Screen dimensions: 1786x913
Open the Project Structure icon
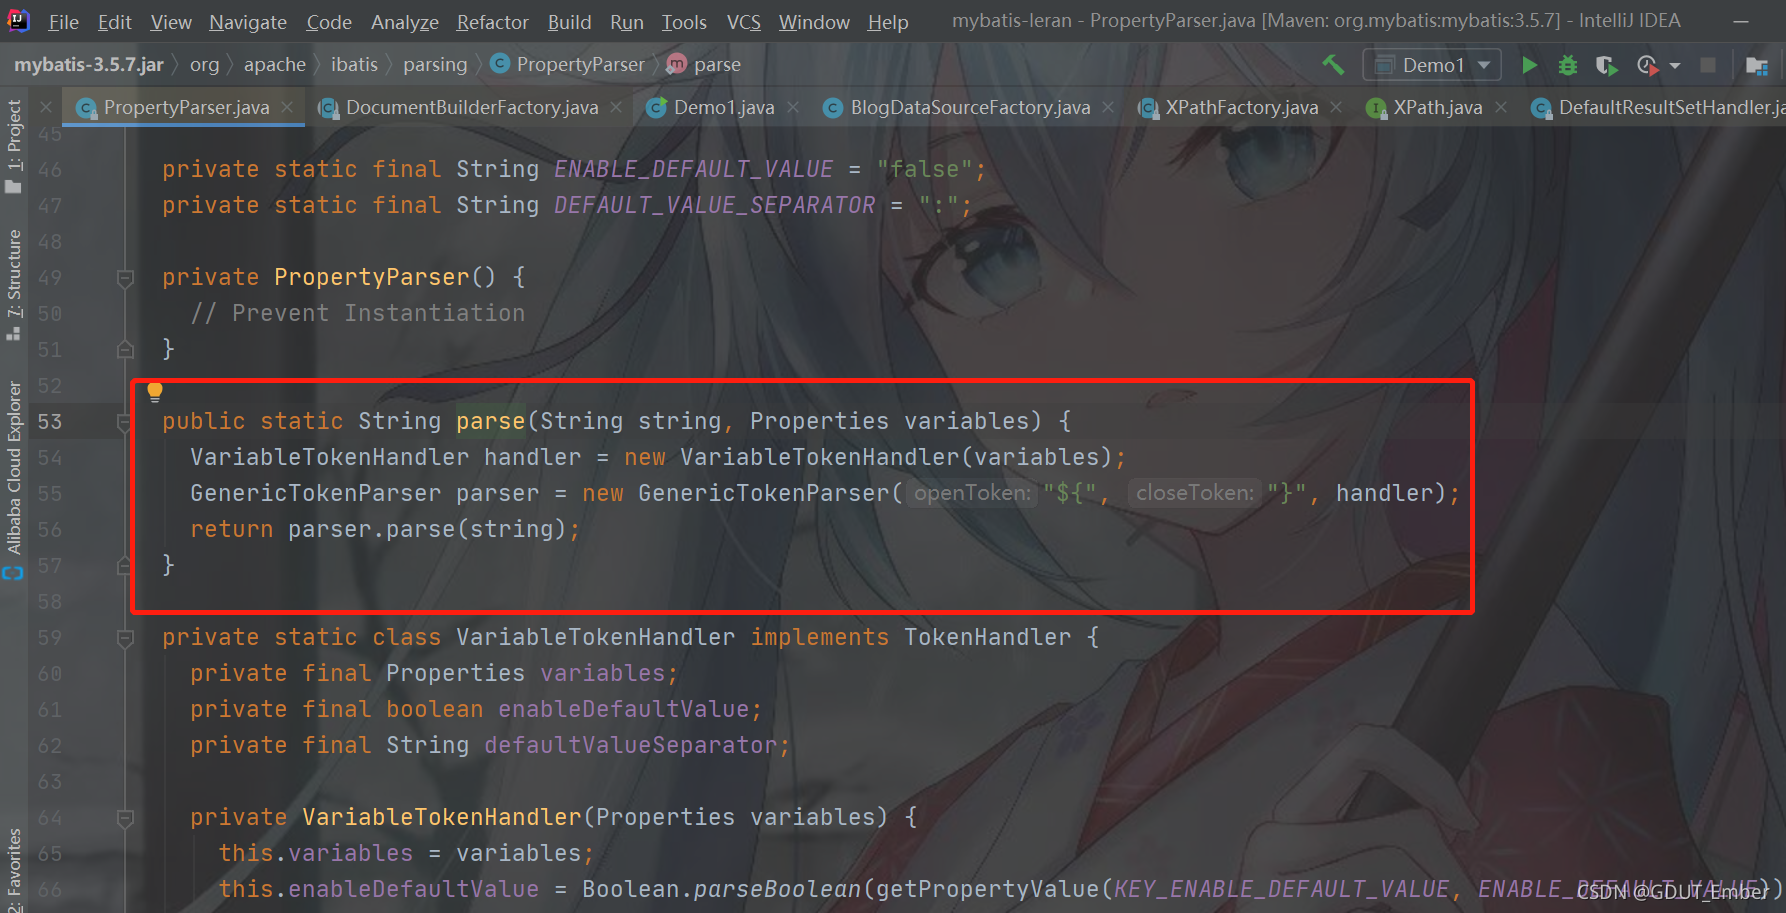click(1756, 66)
